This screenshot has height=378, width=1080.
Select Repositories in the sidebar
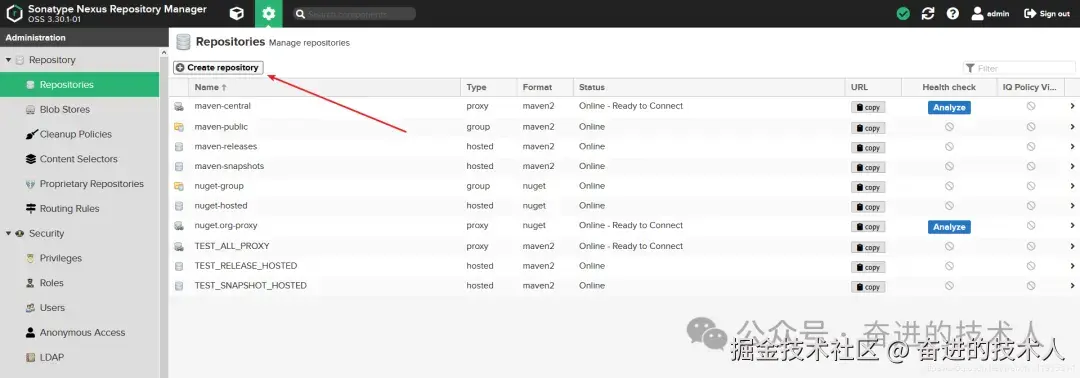[x=79, y=85]
